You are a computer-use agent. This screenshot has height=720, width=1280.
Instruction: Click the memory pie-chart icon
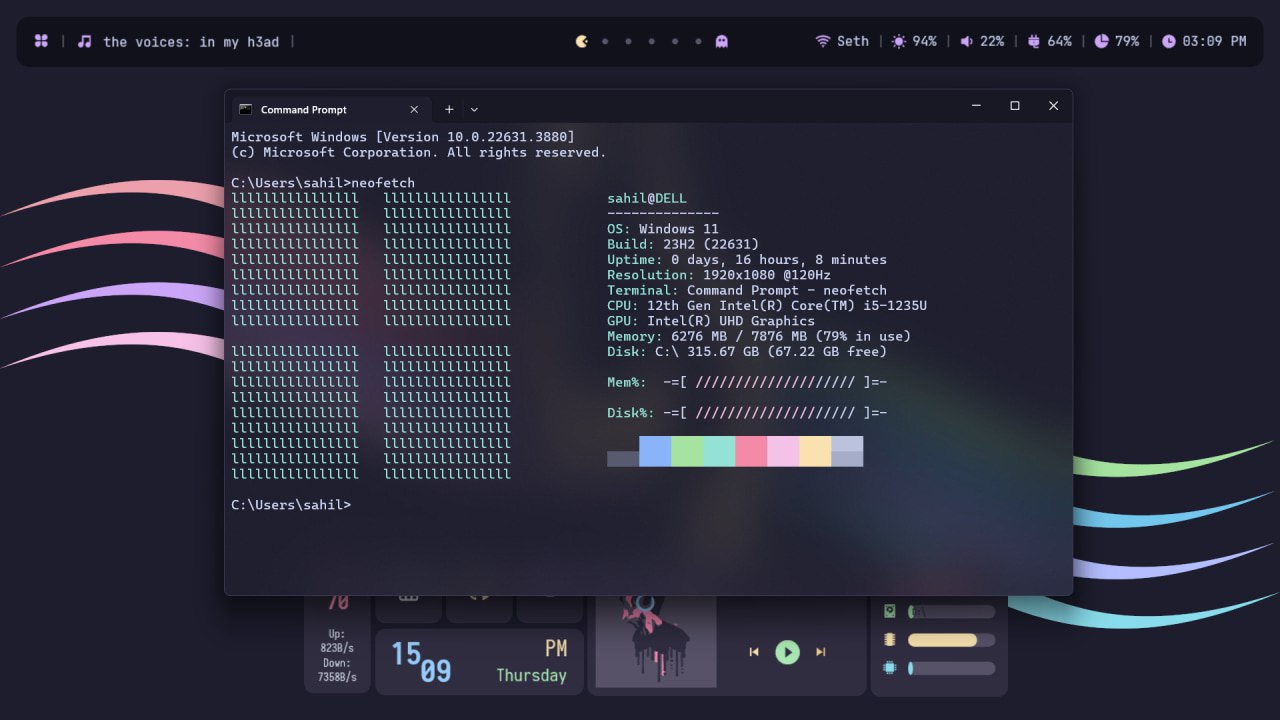click(1101, 41)
